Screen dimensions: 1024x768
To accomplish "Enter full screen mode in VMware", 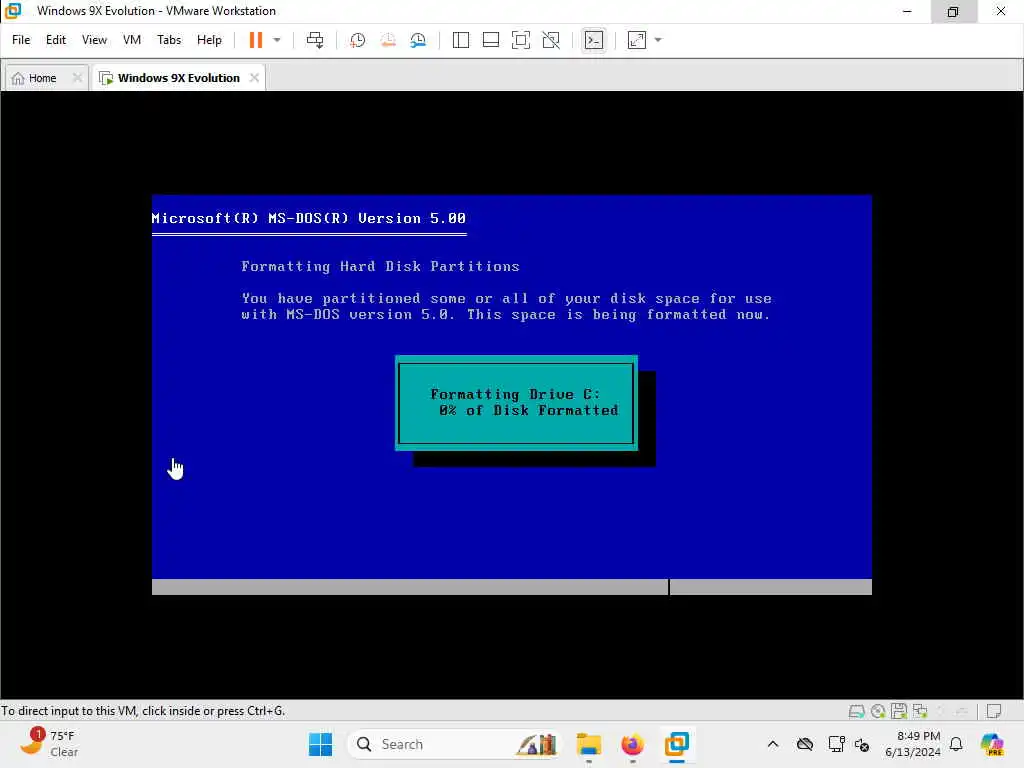I will point(520,40).
